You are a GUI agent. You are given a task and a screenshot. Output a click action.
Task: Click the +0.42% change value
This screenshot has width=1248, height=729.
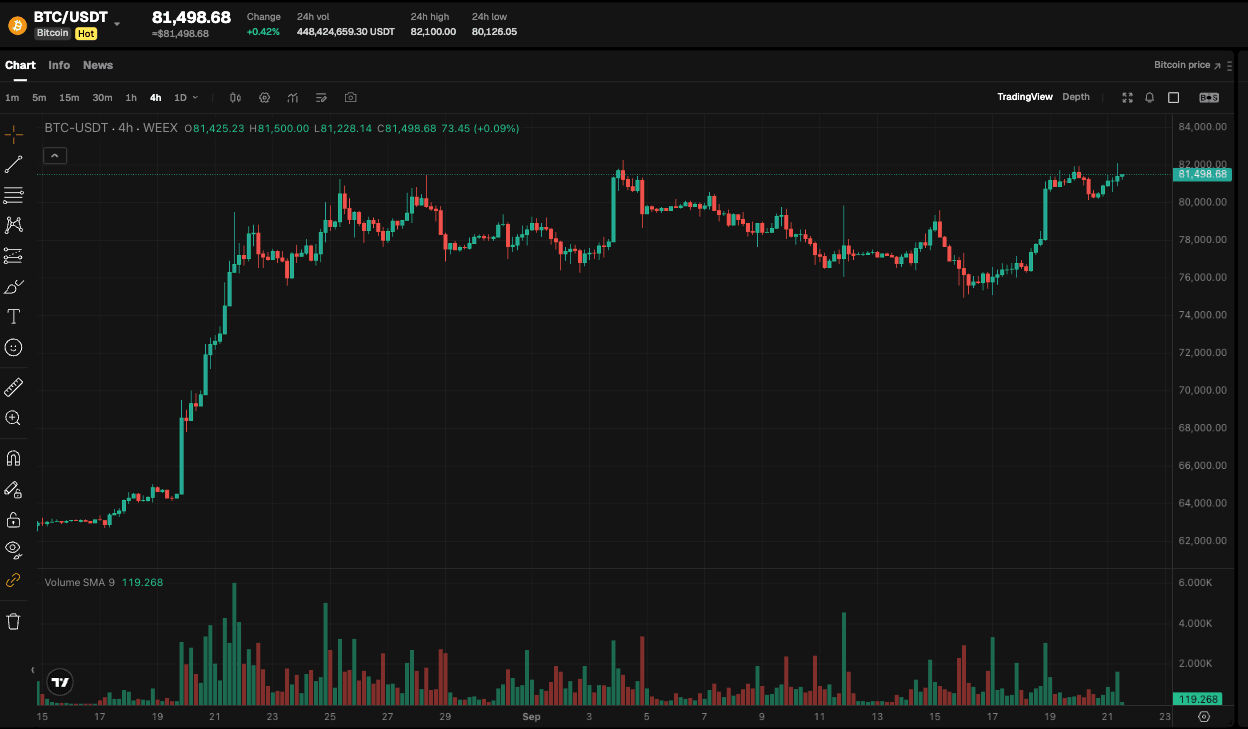pos(263,32)
